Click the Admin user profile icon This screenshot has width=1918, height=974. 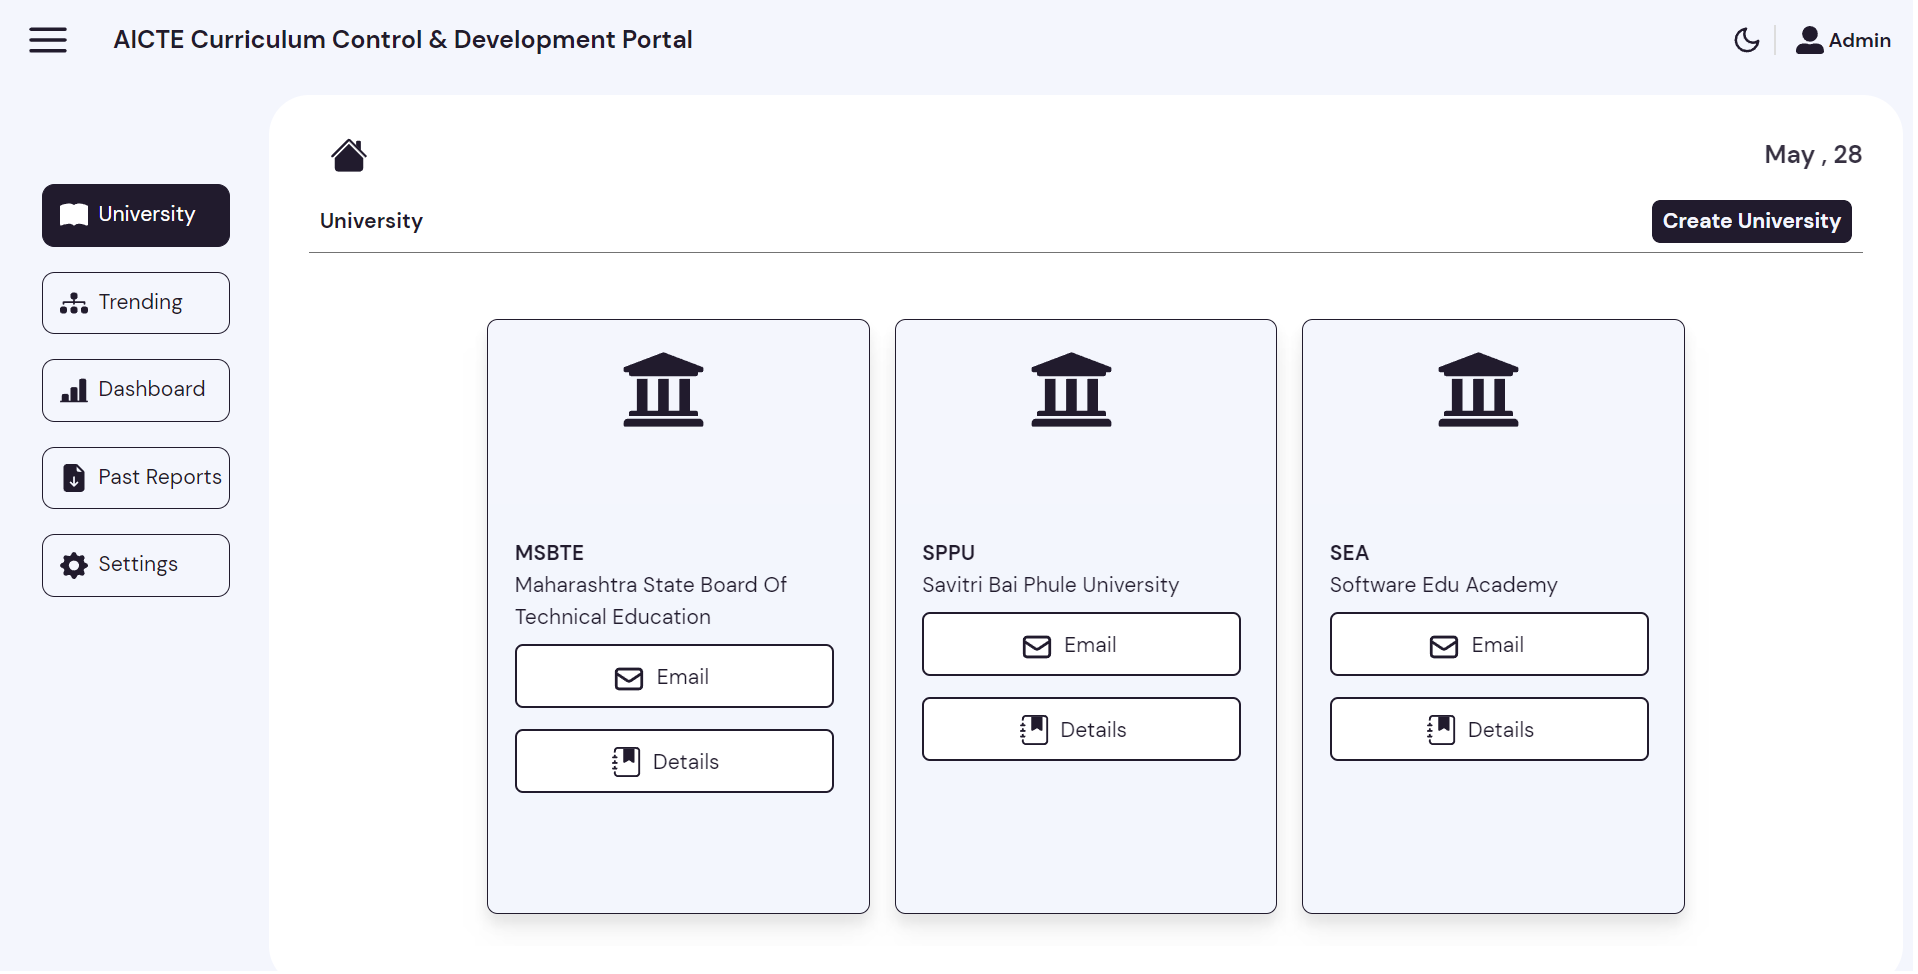[1809, 40]
